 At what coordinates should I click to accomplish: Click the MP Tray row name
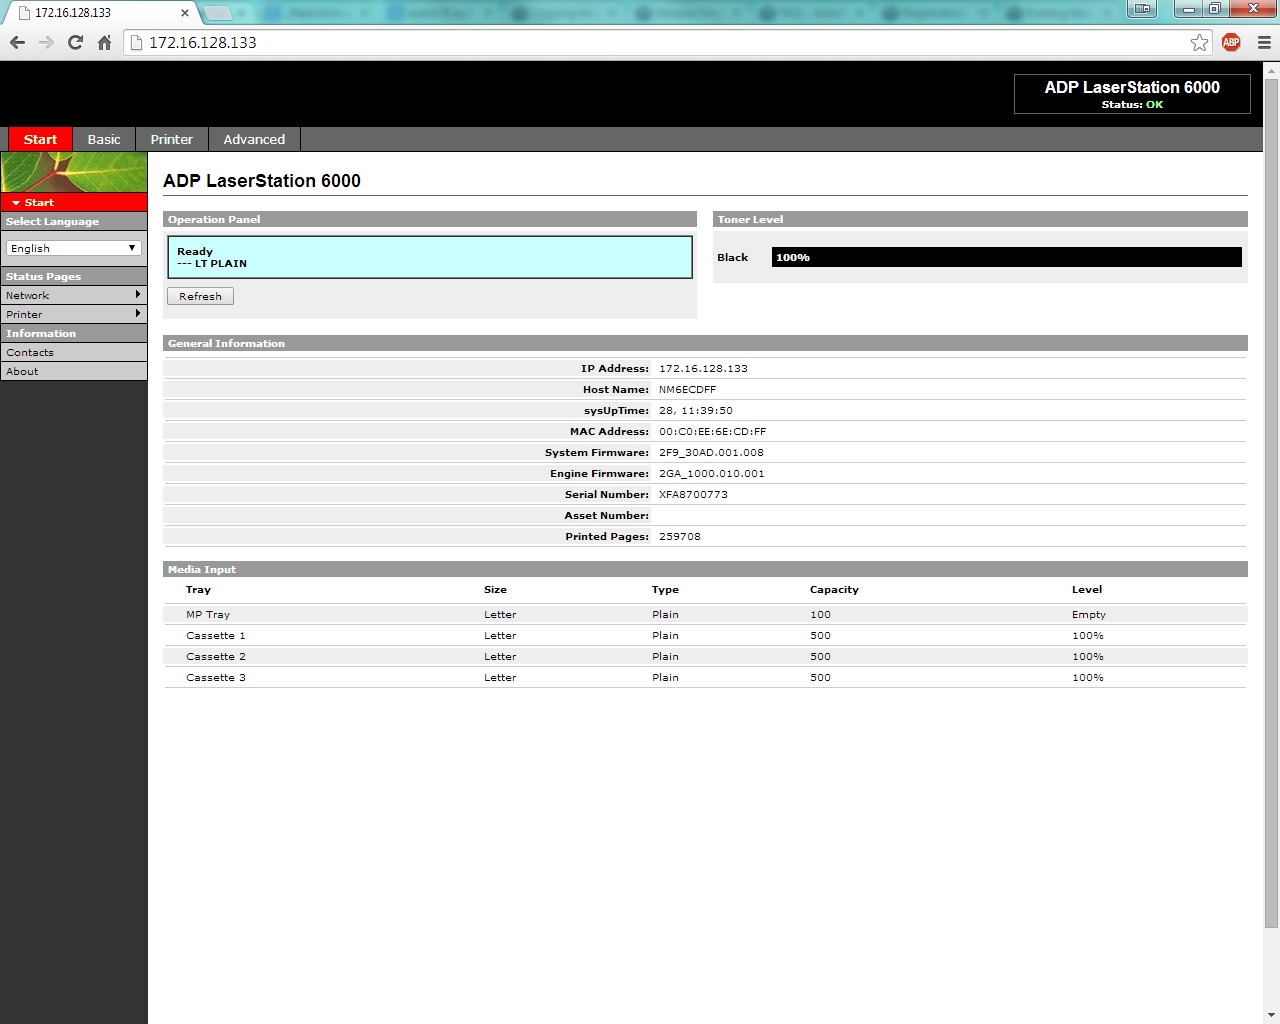(208, 614)
